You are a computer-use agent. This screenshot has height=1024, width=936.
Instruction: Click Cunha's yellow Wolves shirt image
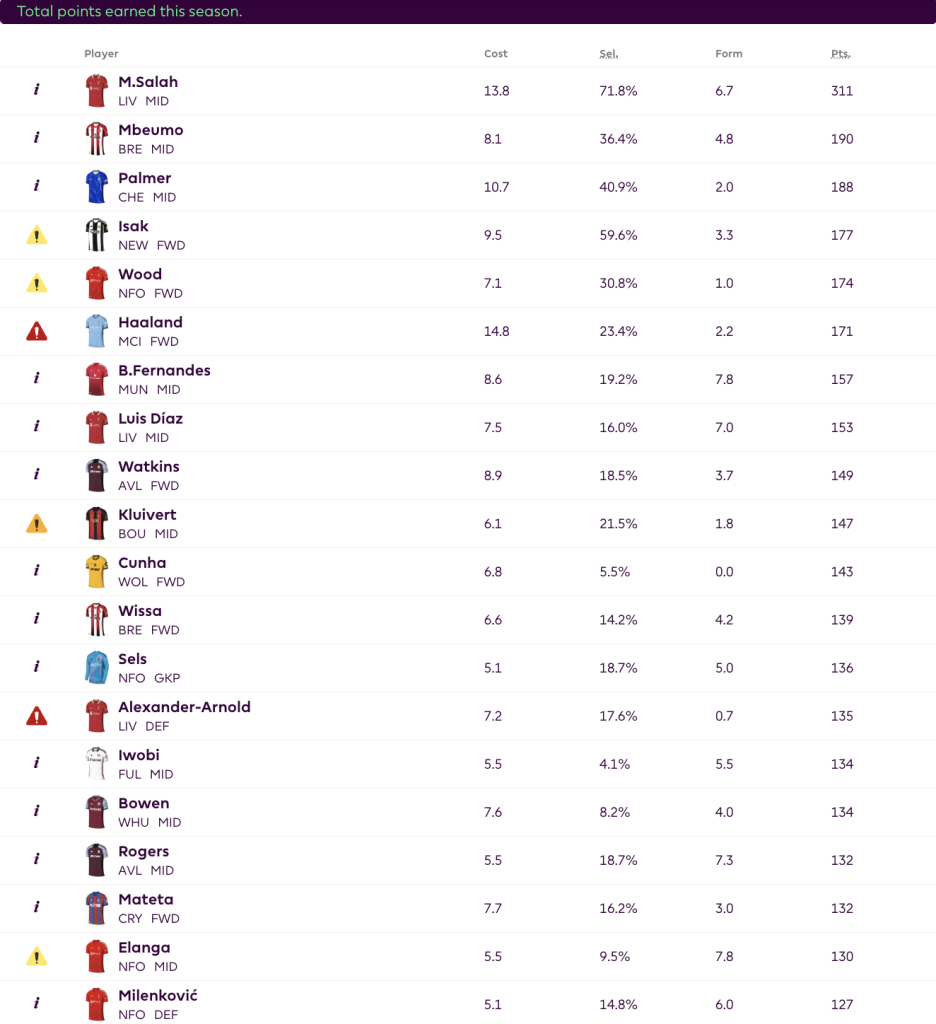[96, 571]
